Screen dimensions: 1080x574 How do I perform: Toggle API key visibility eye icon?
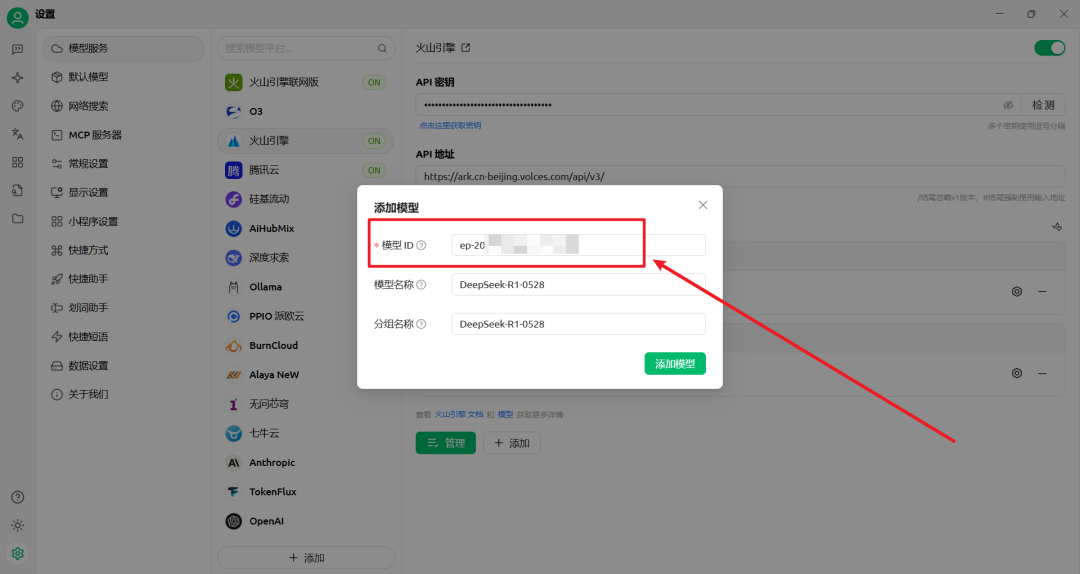[x=1008, y=105]
